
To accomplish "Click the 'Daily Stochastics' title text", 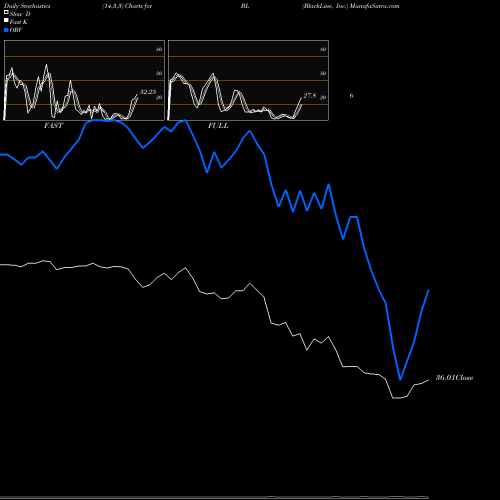I will tap(27, 6).
